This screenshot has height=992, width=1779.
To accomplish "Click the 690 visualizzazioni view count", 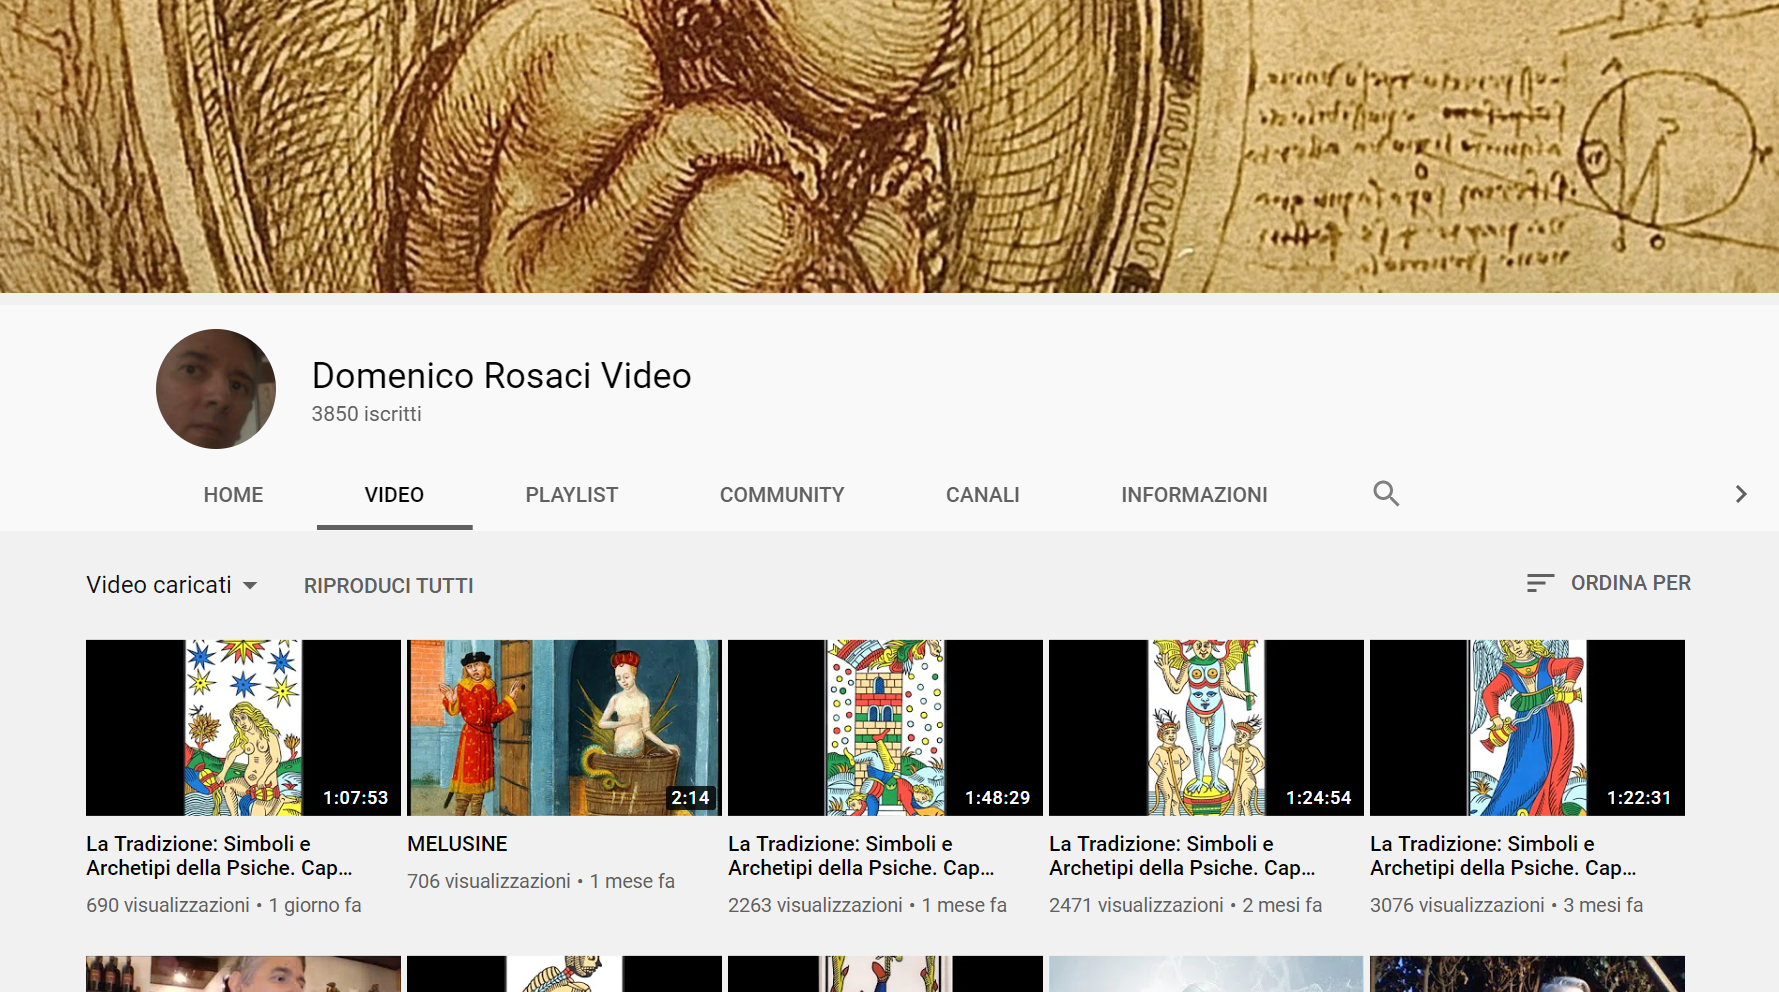I will (x=168, y=905).
